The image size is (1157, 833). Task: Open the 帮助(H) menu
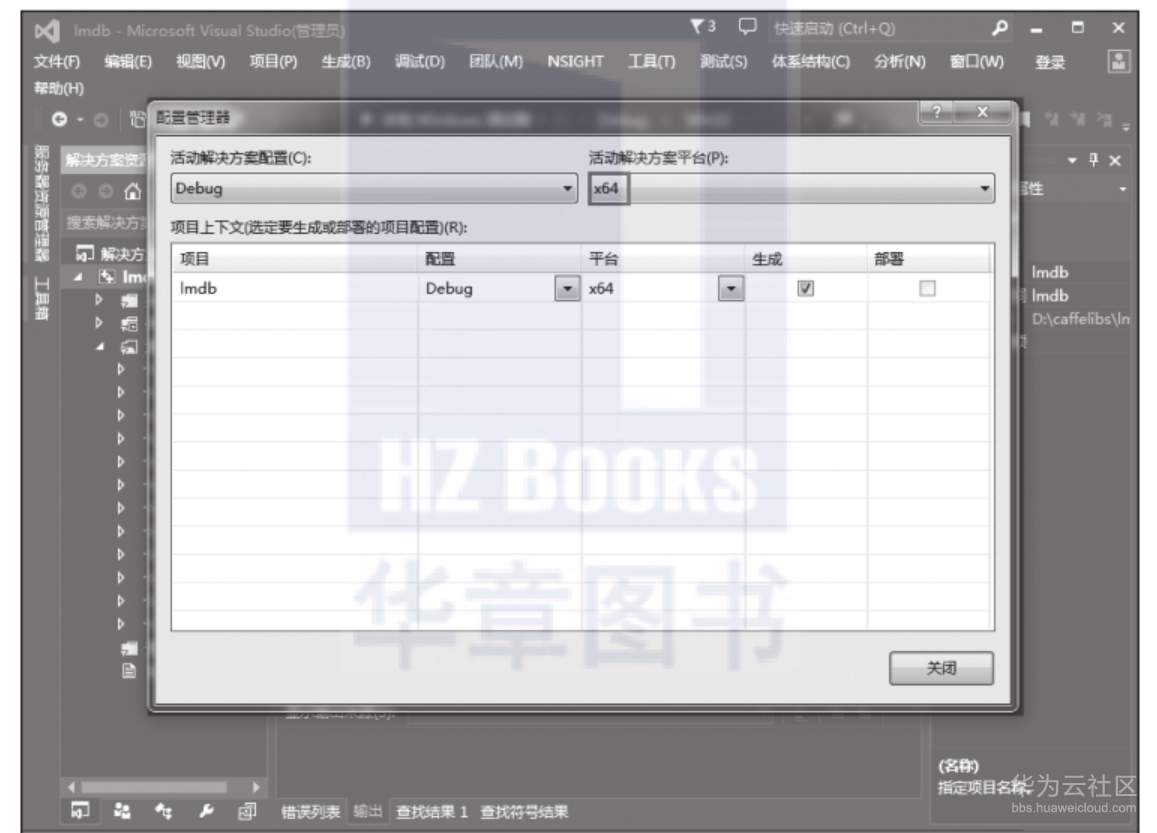click(58, 89)
